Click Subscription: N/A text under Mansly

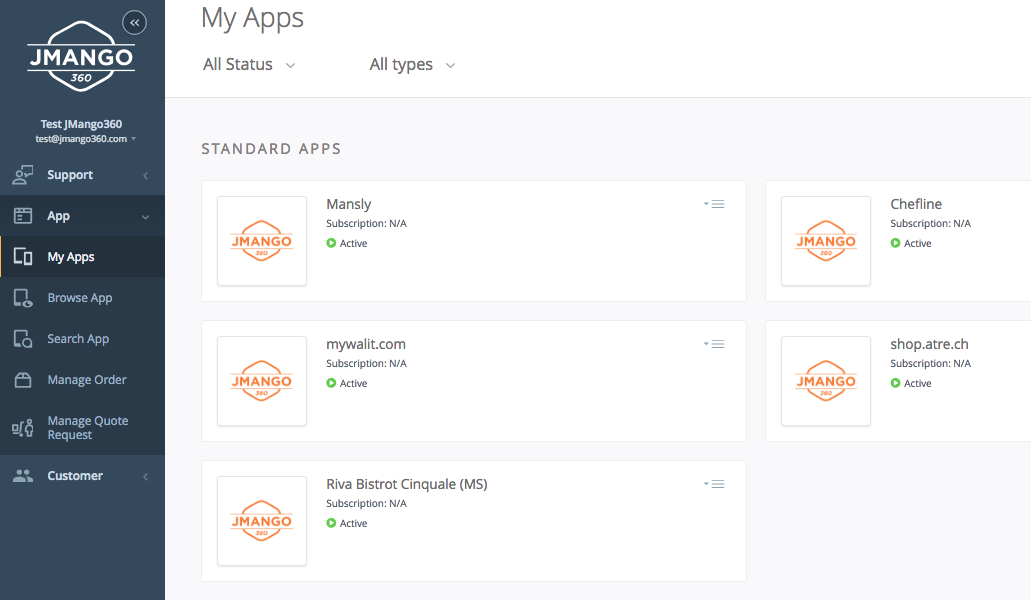pyautogui.click(x=366, y=223)
